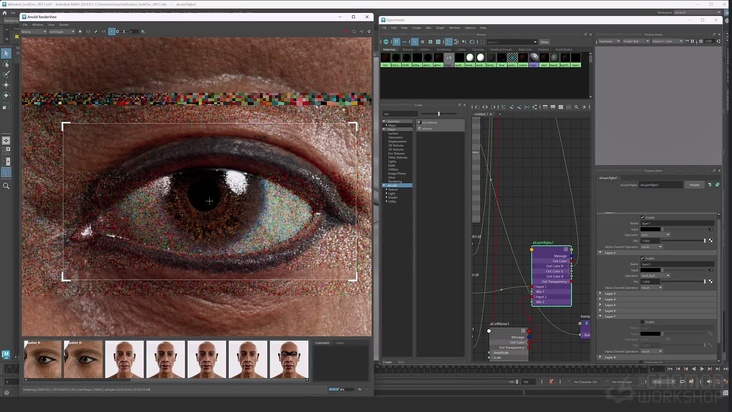Click the settings gear icon at right of RenderView toolbar
Viewport: 732px width, 412px height.
click(369, 31)
